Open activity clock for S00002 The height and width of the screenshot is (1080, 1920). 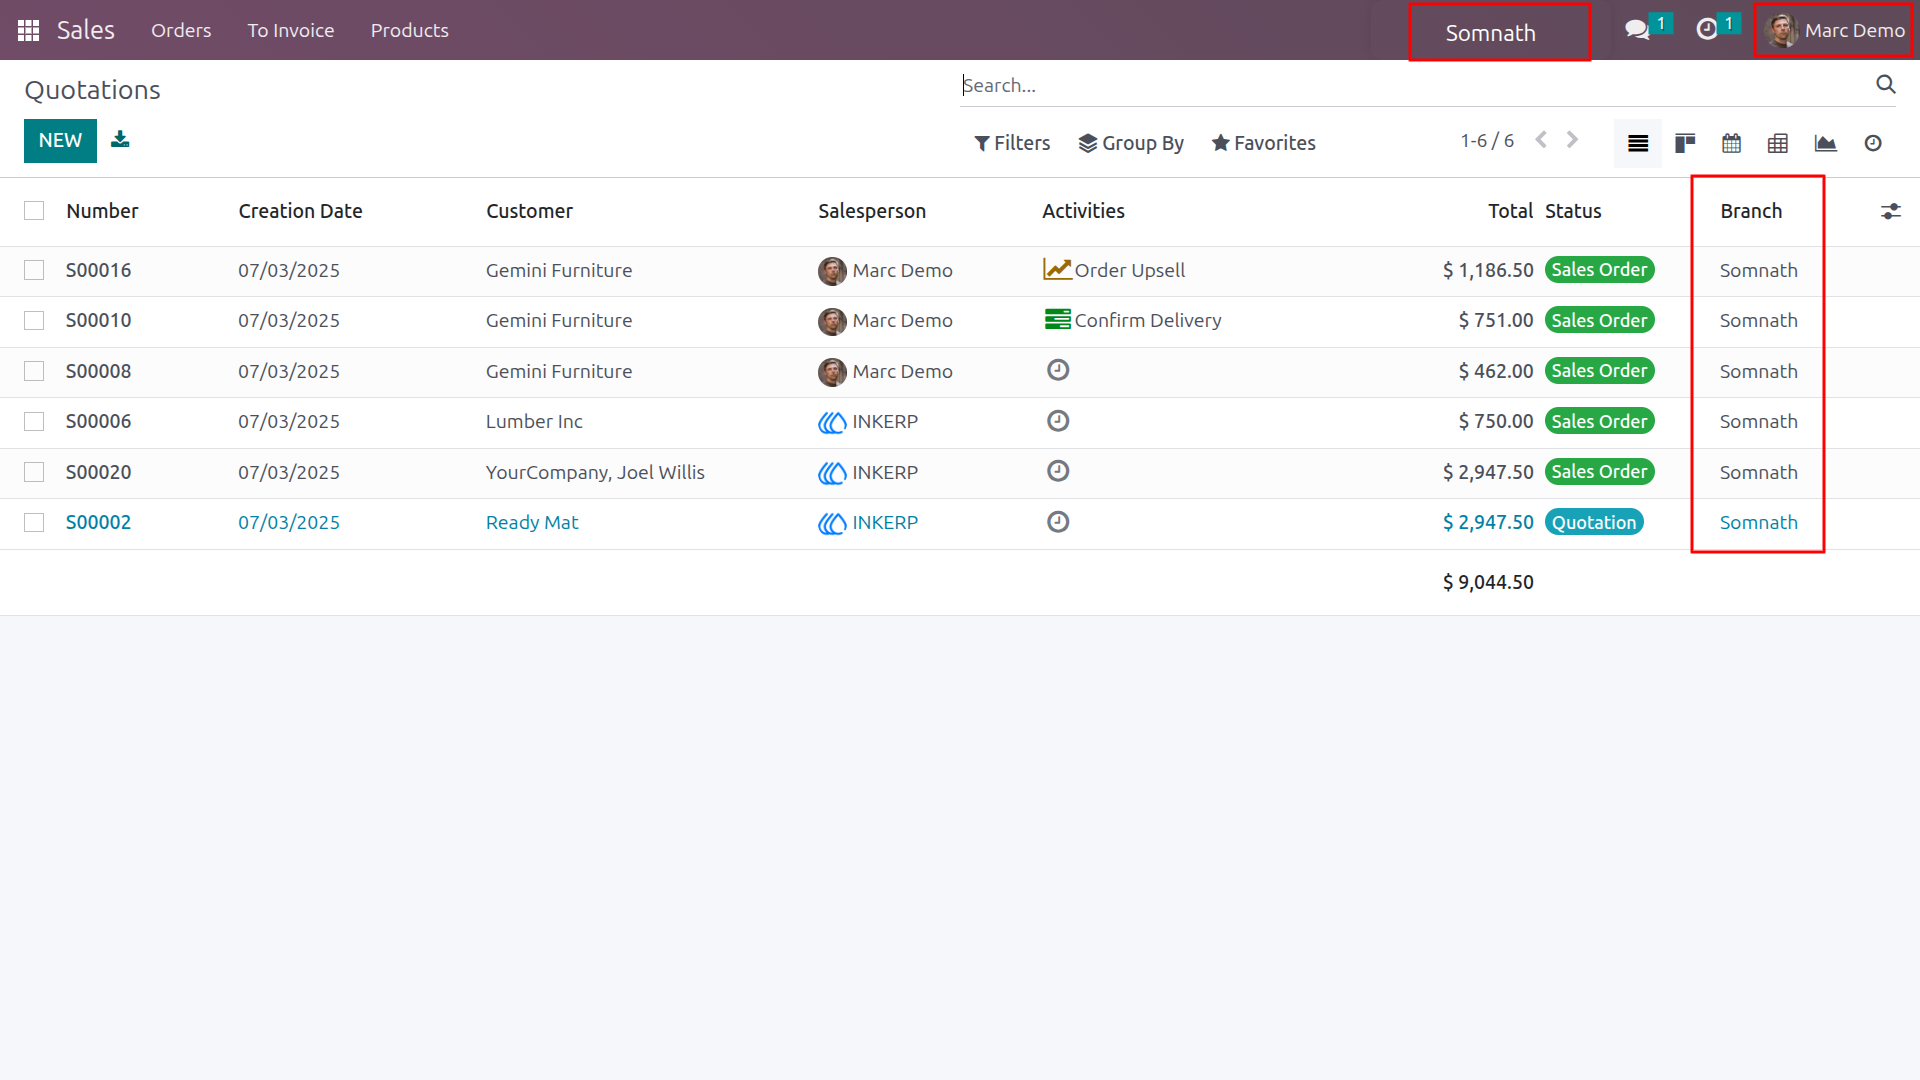point(1058,522)
